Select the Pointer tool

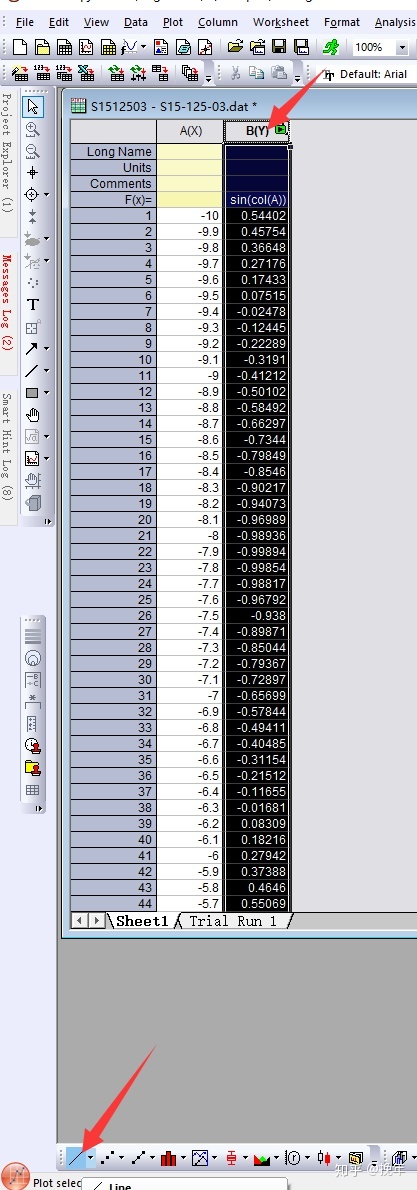click(x=33, y=107)
